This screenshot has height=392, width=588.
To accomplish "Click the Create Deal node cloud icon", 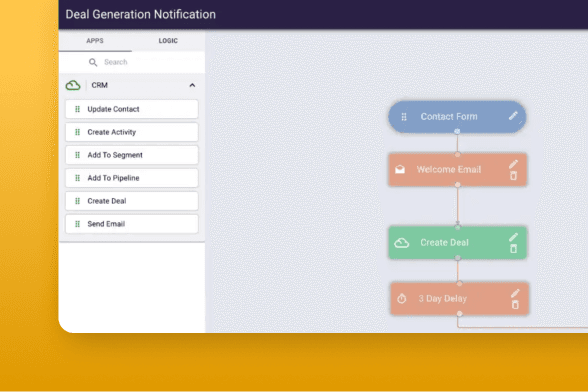I will (402, 243).
